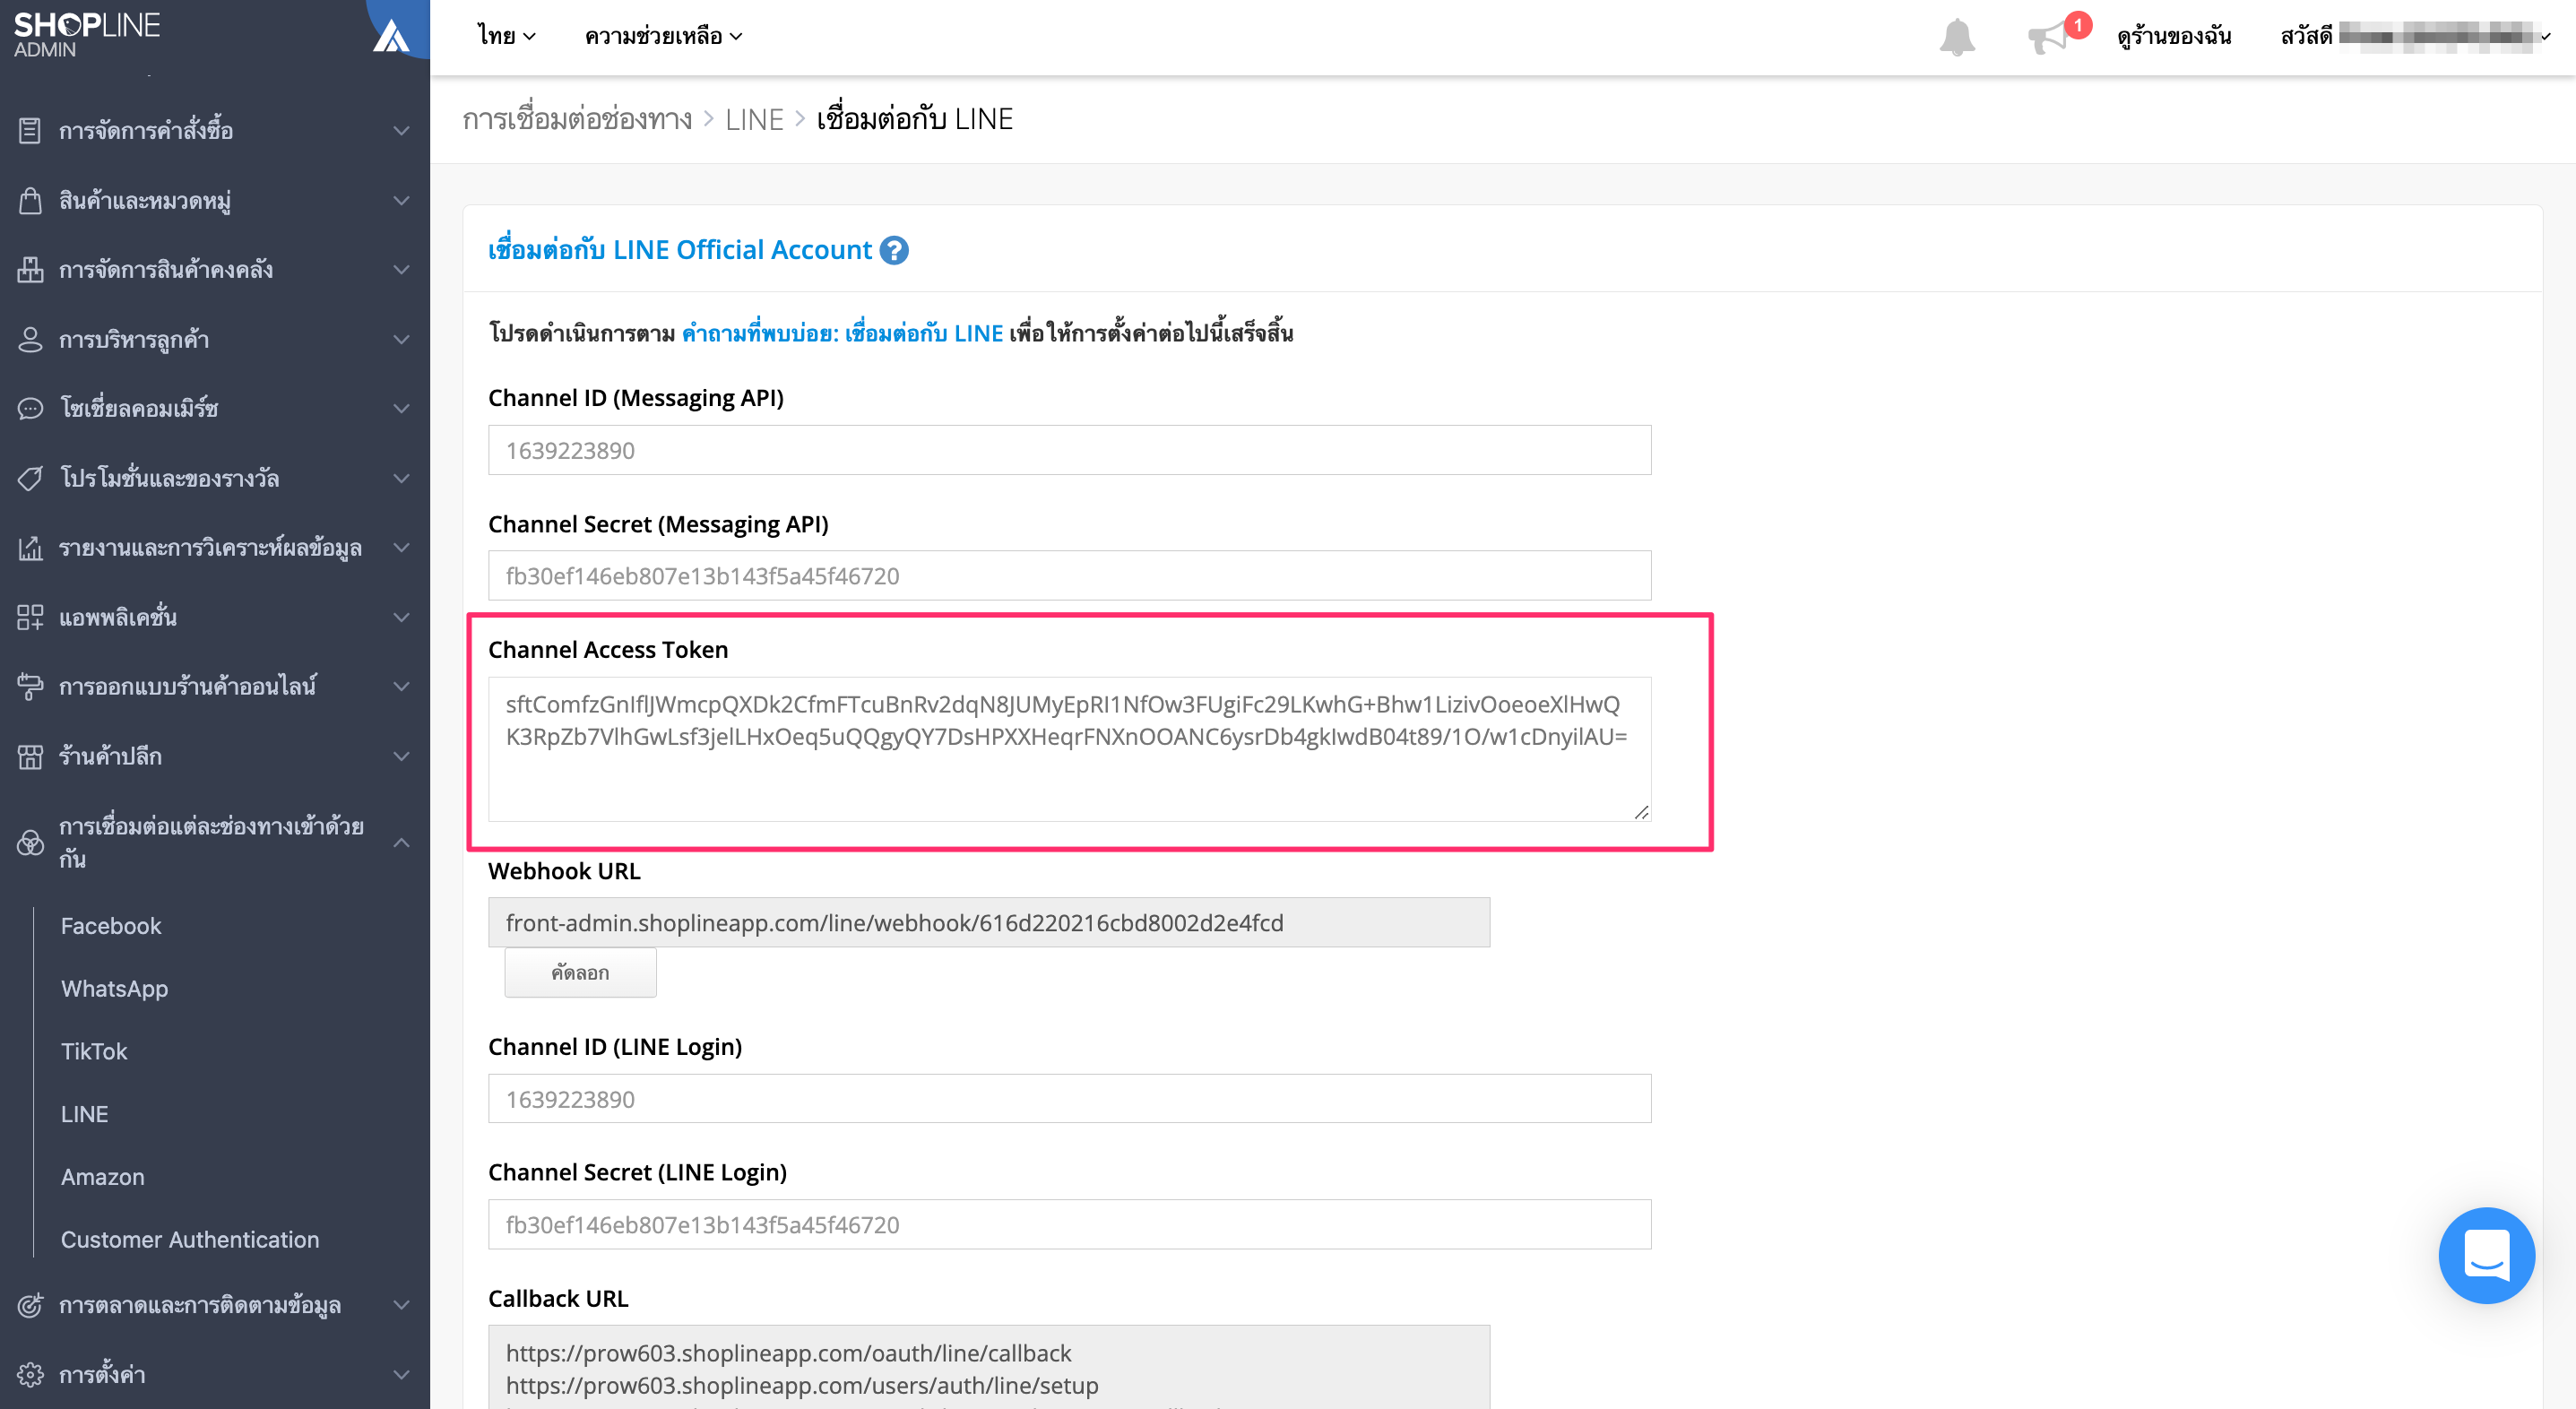Click the settings gear icon in sidebar
Screen dimensions: 2576x1409
pyautogui.click(x=30, y=1374)
